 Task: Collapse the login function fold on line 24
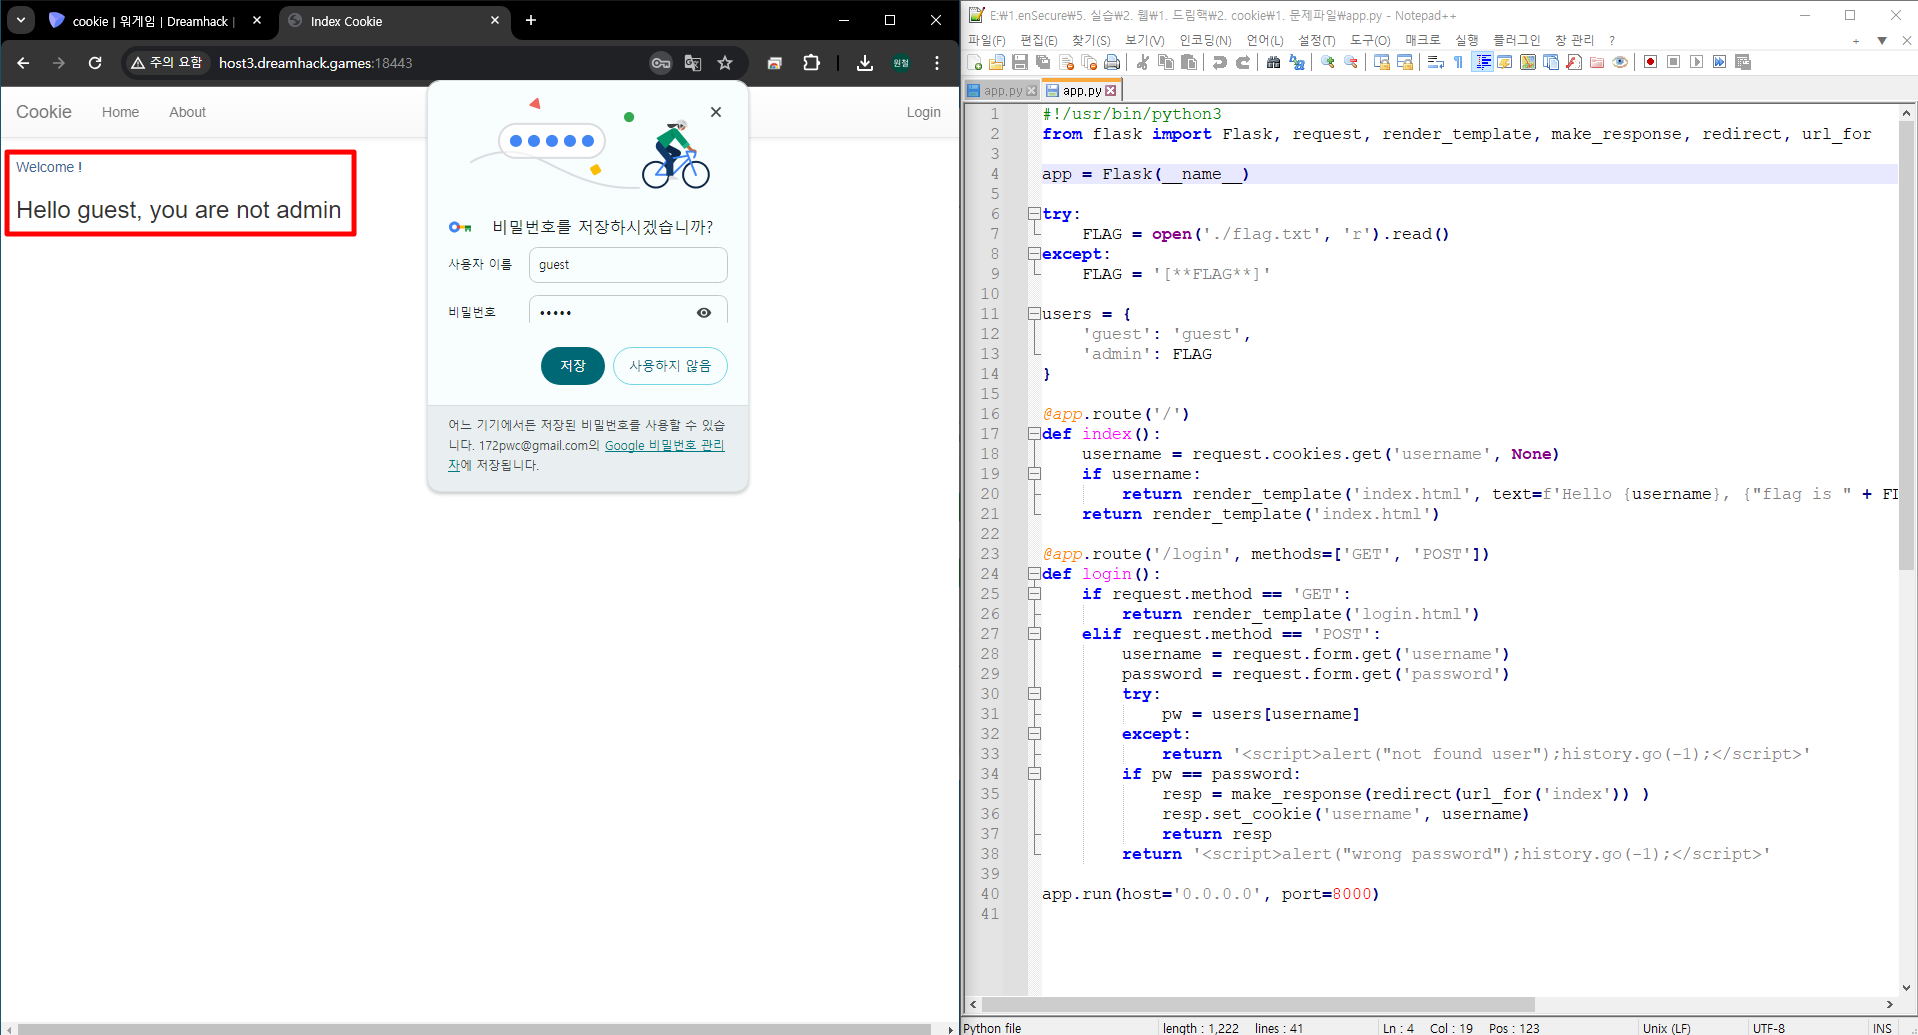[x=1034, y=574]
